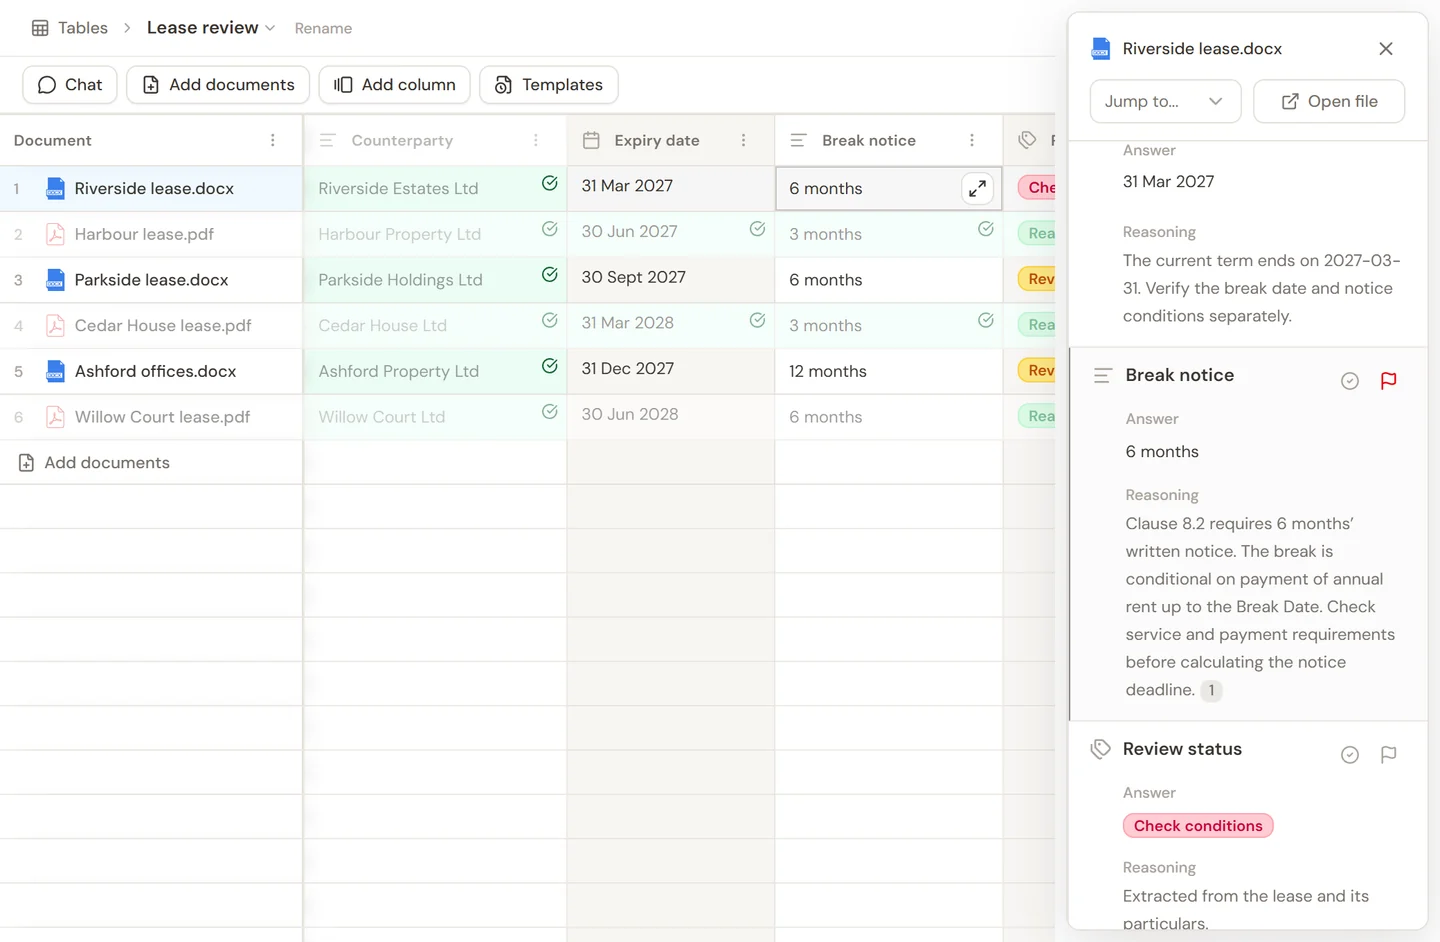
Task: Flag the Review status answer
Action: pyautogui.click(x=1389, y=755)
